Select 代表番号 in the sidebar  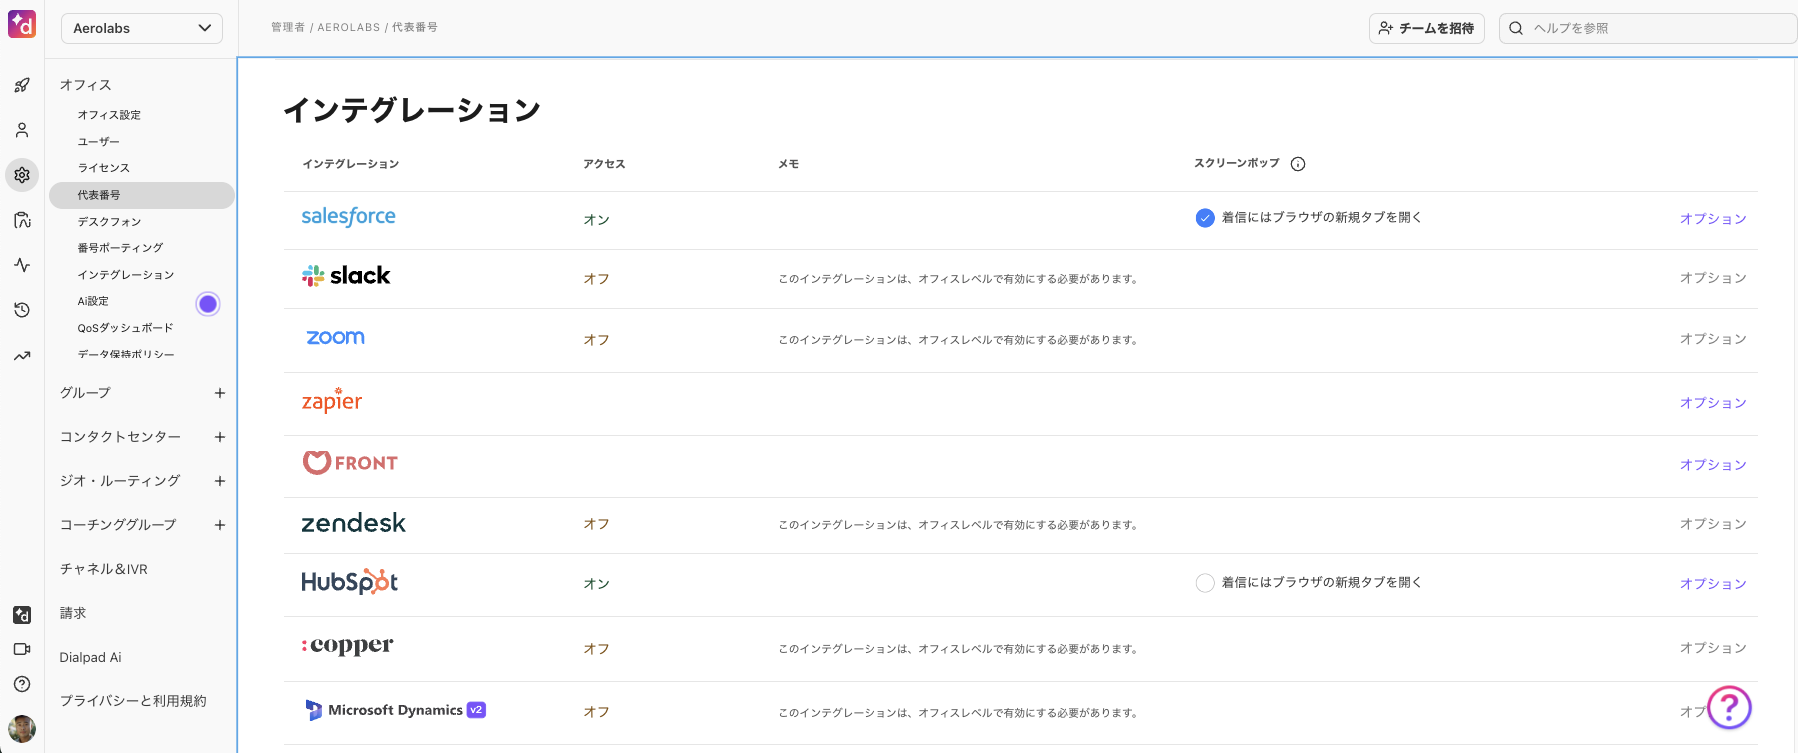click(x=142, y=195)
